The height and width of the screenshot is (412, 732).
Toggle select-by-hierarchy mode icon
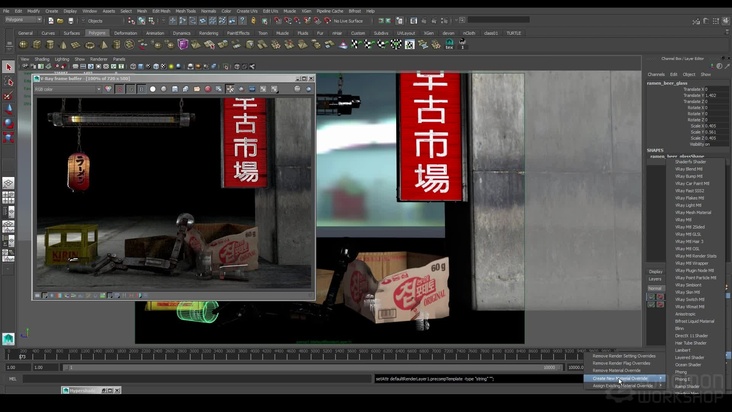point(132,21)
